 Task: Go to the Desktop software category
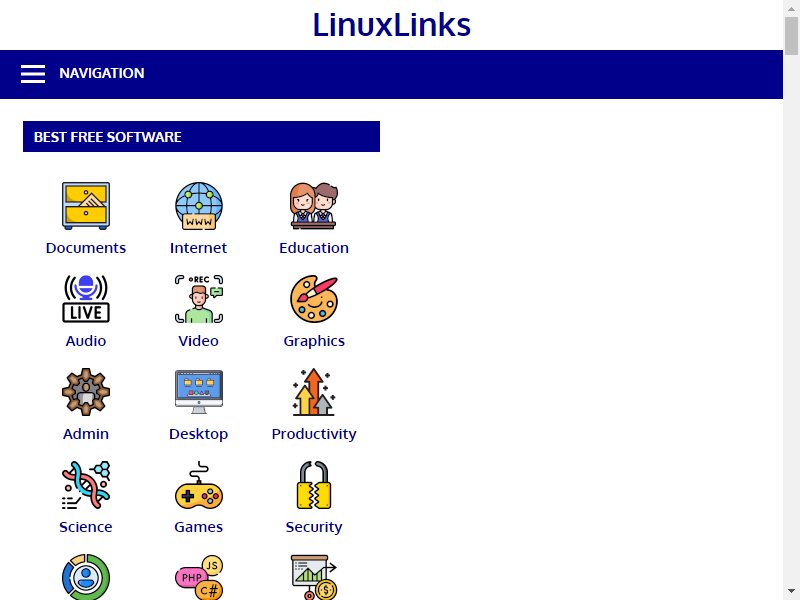(198, 434)
